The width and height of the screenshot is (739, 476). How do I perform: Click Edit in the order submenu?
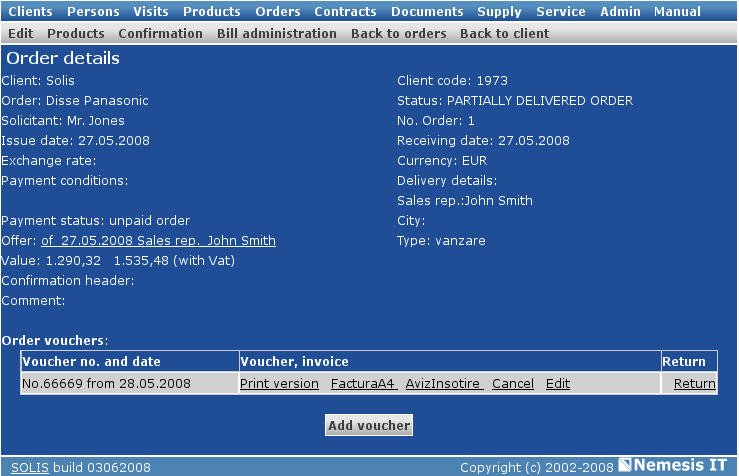click(x=21, y=33)
